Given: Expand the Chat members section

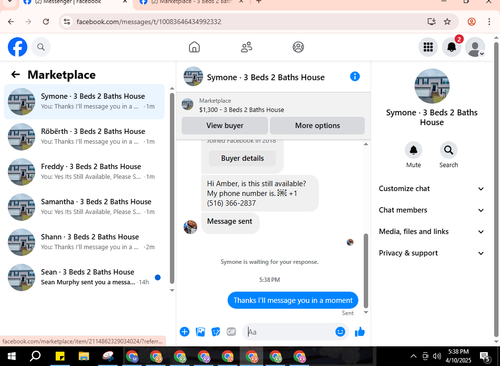Looking at the screenshot, I should [x=431, y=210].
